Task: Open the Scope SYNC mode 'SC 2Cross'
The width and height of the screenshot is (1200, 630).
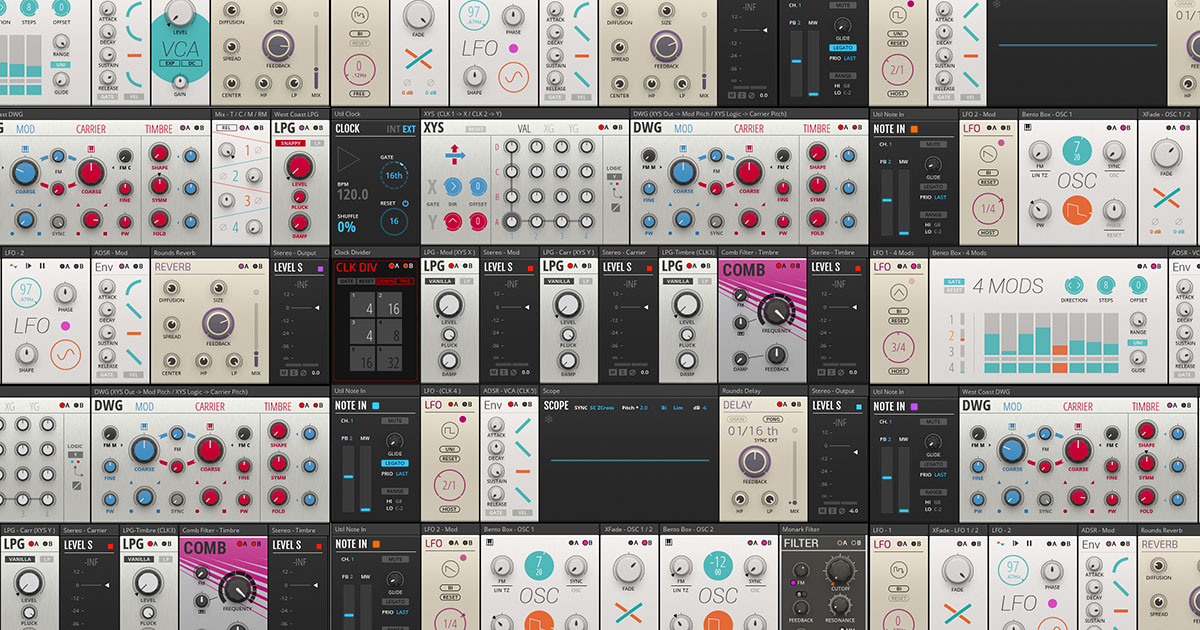Action: pos(602,408)
